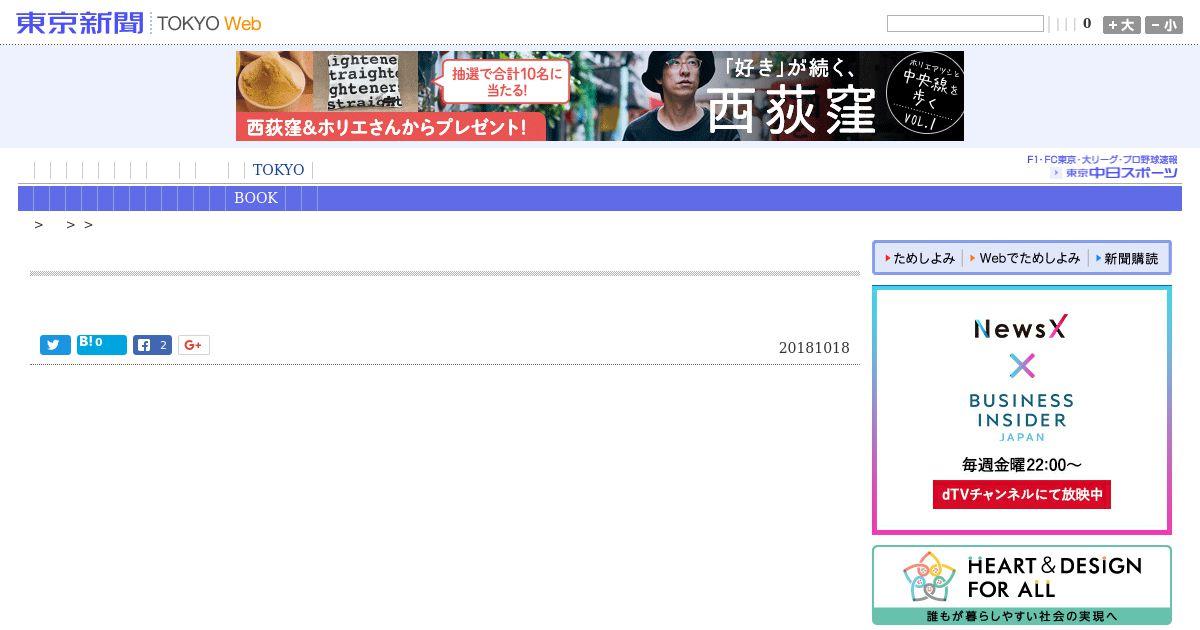1200x630 pixels.
Task: Click the article date 20181018
Action: pyautogui.click(x=814, y=348)
